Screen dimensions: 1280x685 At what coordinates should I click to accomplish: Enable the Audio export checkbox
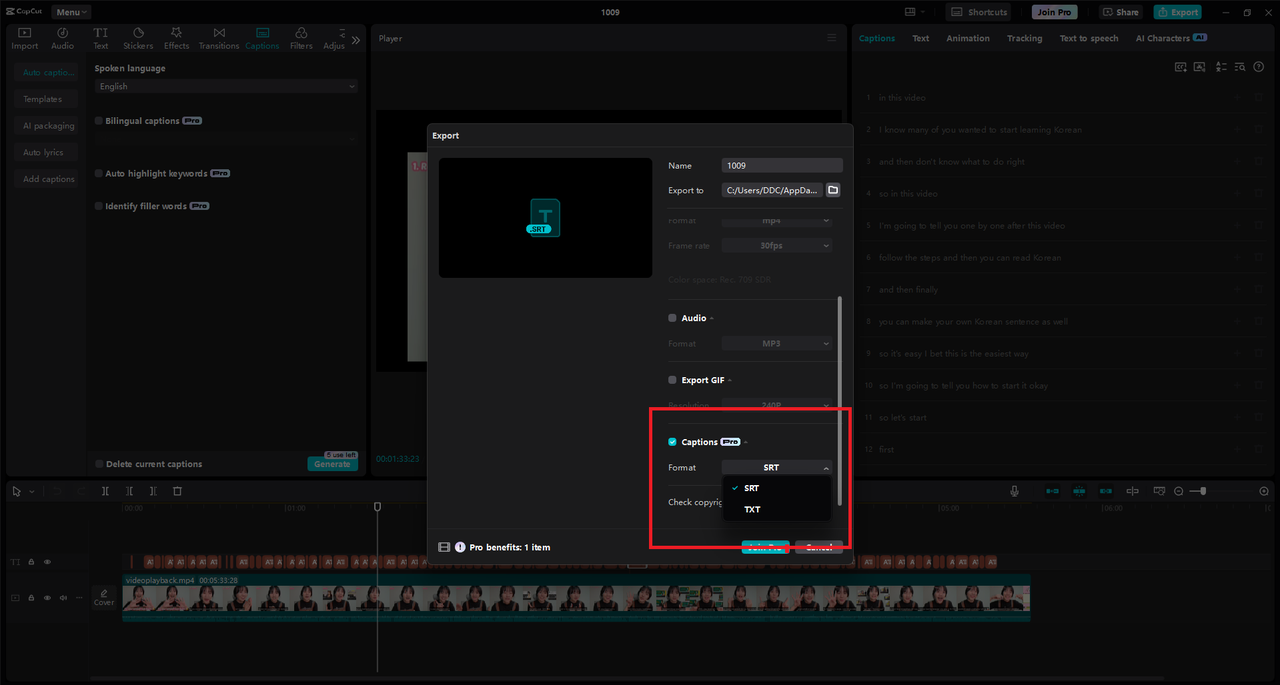click(672, 318)
